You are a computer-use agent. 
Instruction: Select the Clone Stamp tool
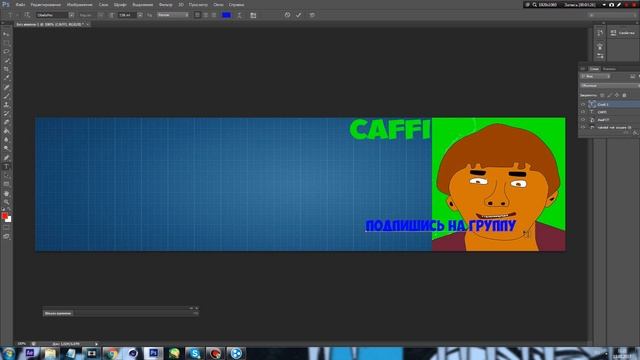pyautogui.click(x=6, y=105)
